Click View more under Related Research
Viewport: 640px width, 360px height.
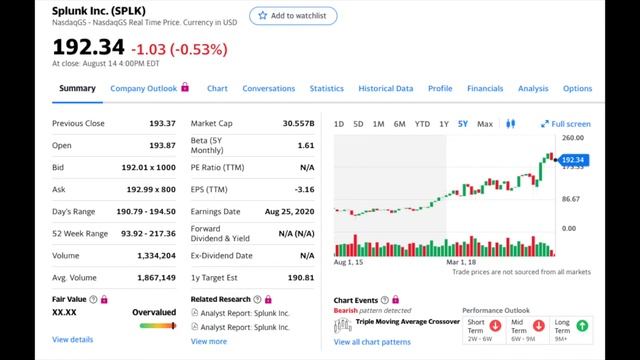[x=209, y=341]
